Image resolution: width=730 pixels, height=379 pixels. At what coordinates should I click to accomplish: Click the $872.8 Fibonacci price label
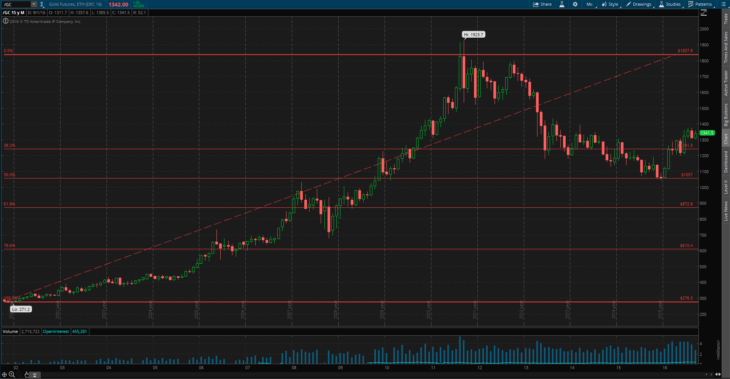[x=686, y=204]
